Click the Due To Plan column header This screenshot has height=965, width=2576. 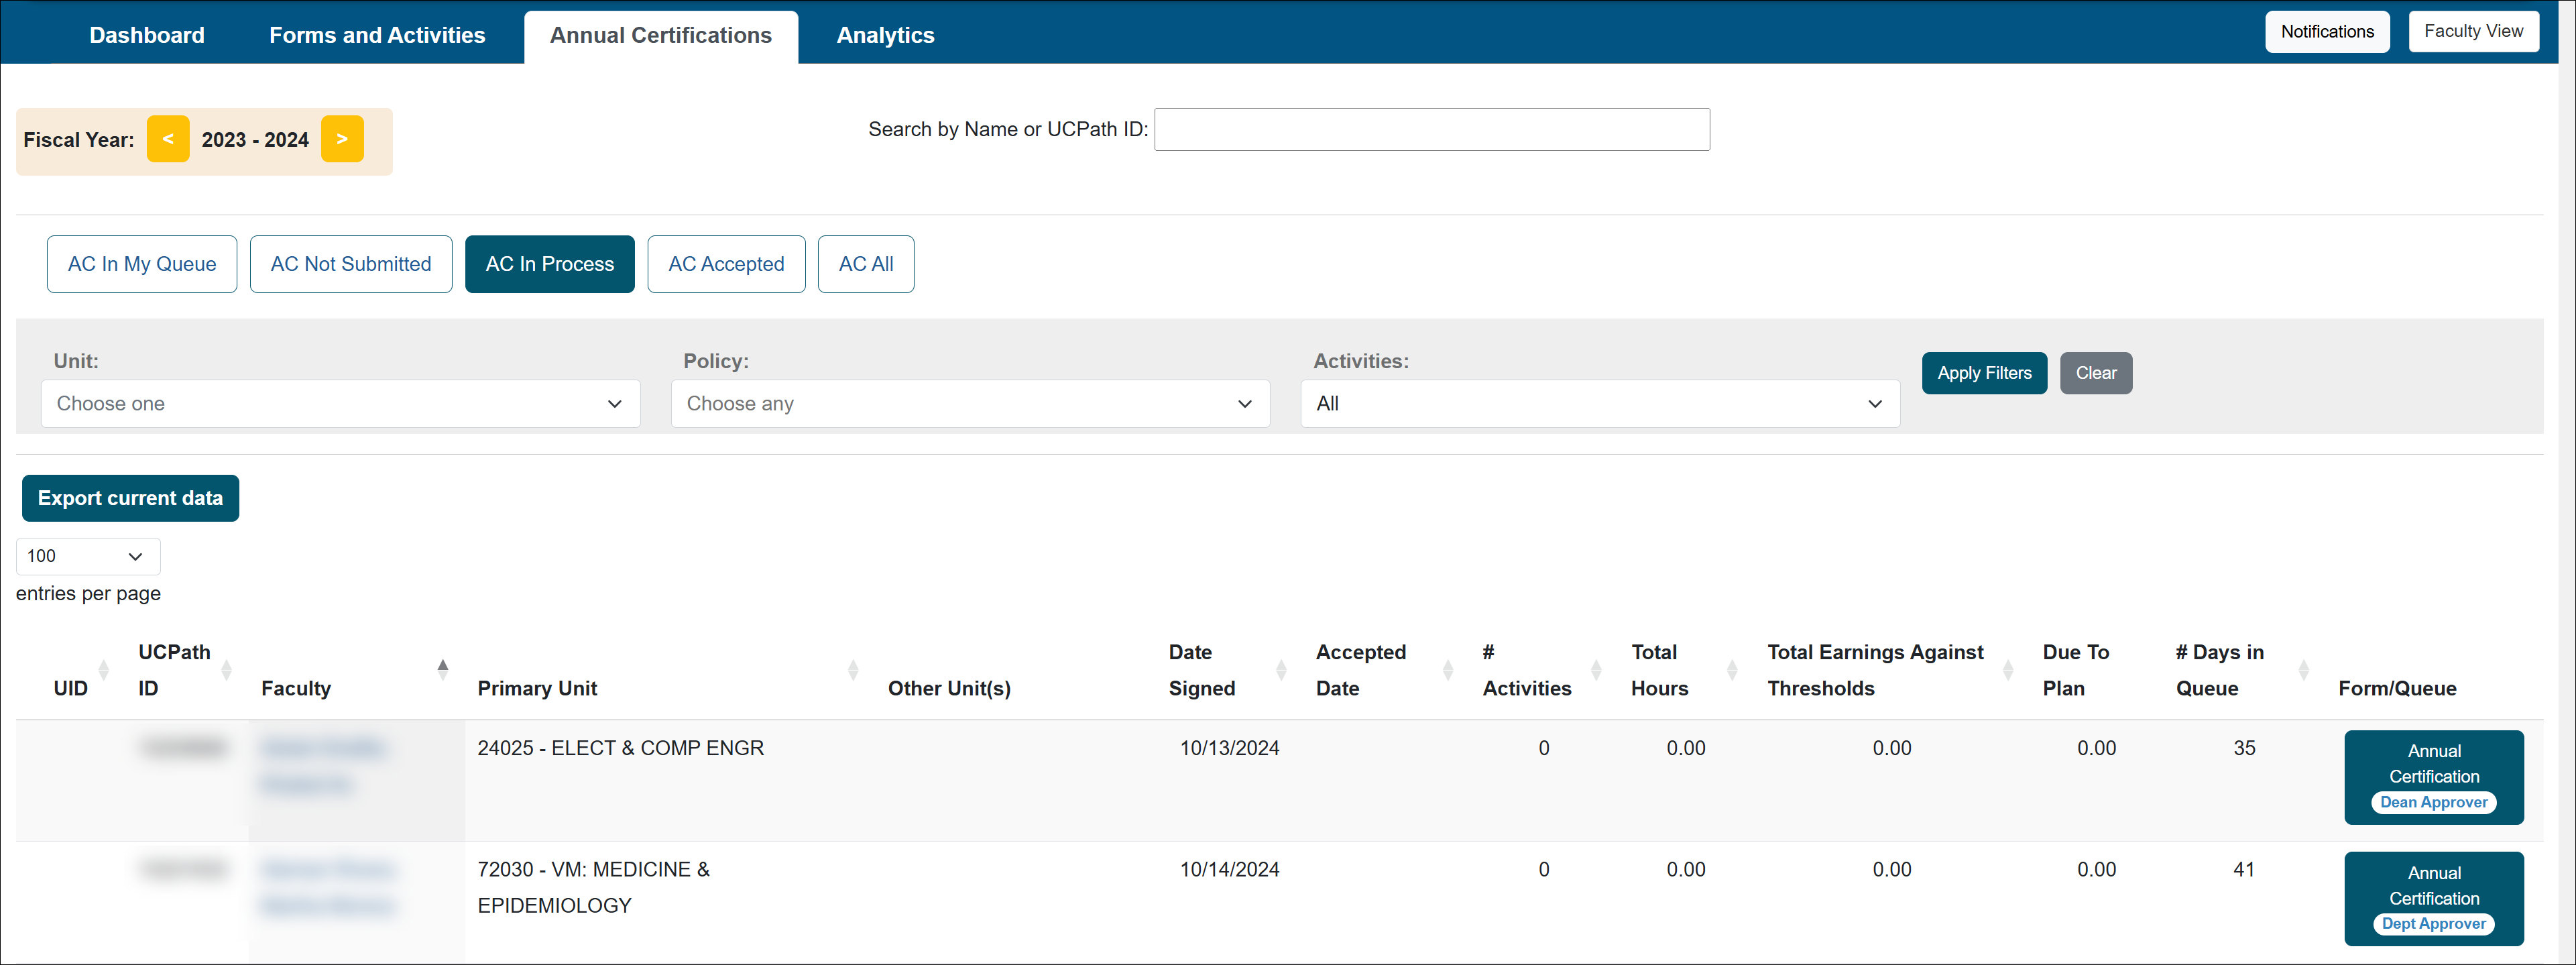(x=2075, y=670)
